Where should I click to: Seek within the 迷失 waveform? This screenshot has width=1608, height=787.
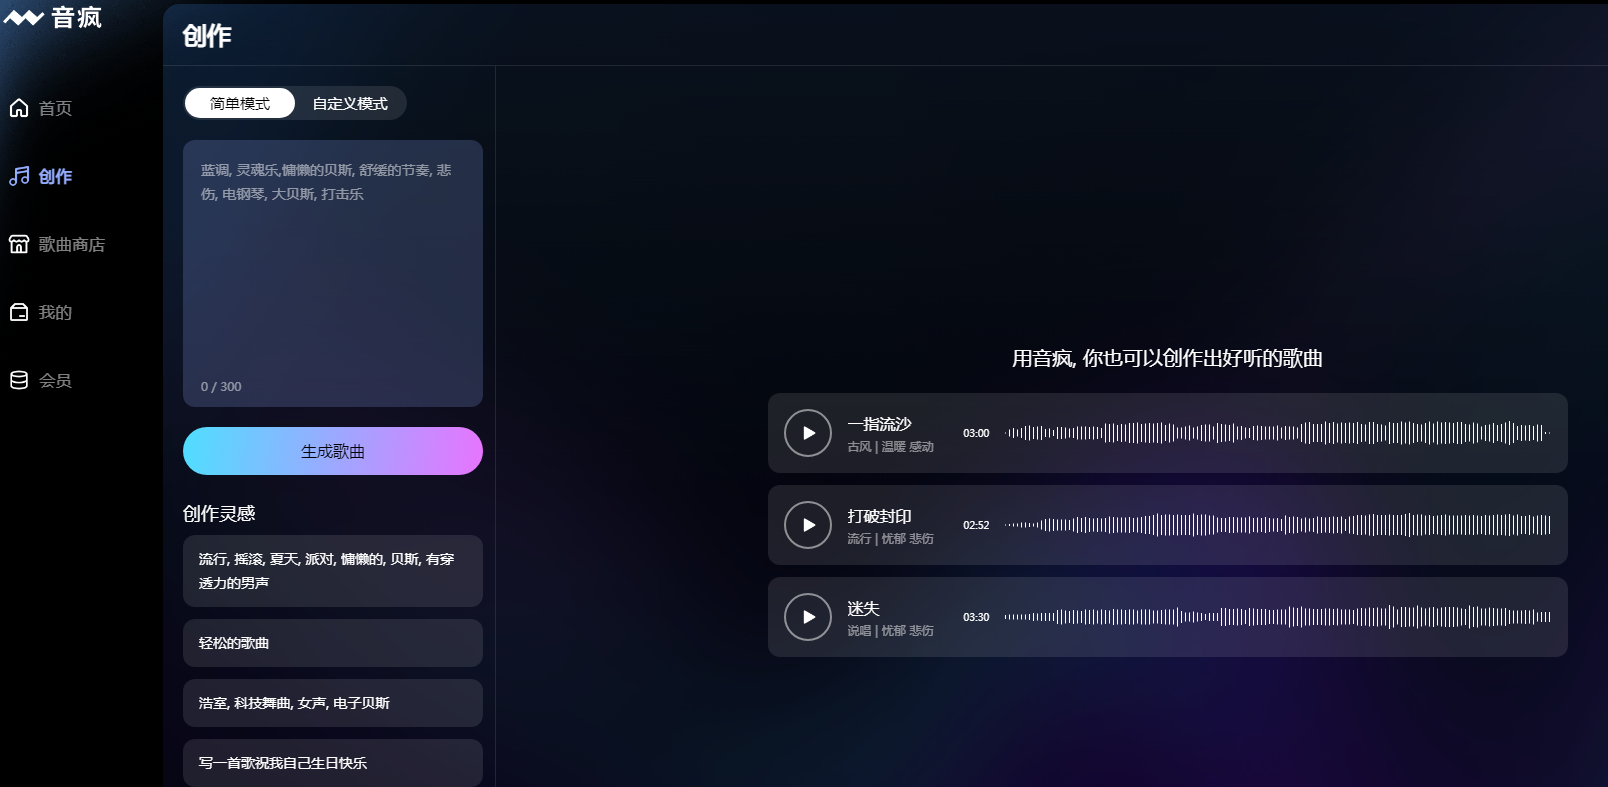(1278, 617)
